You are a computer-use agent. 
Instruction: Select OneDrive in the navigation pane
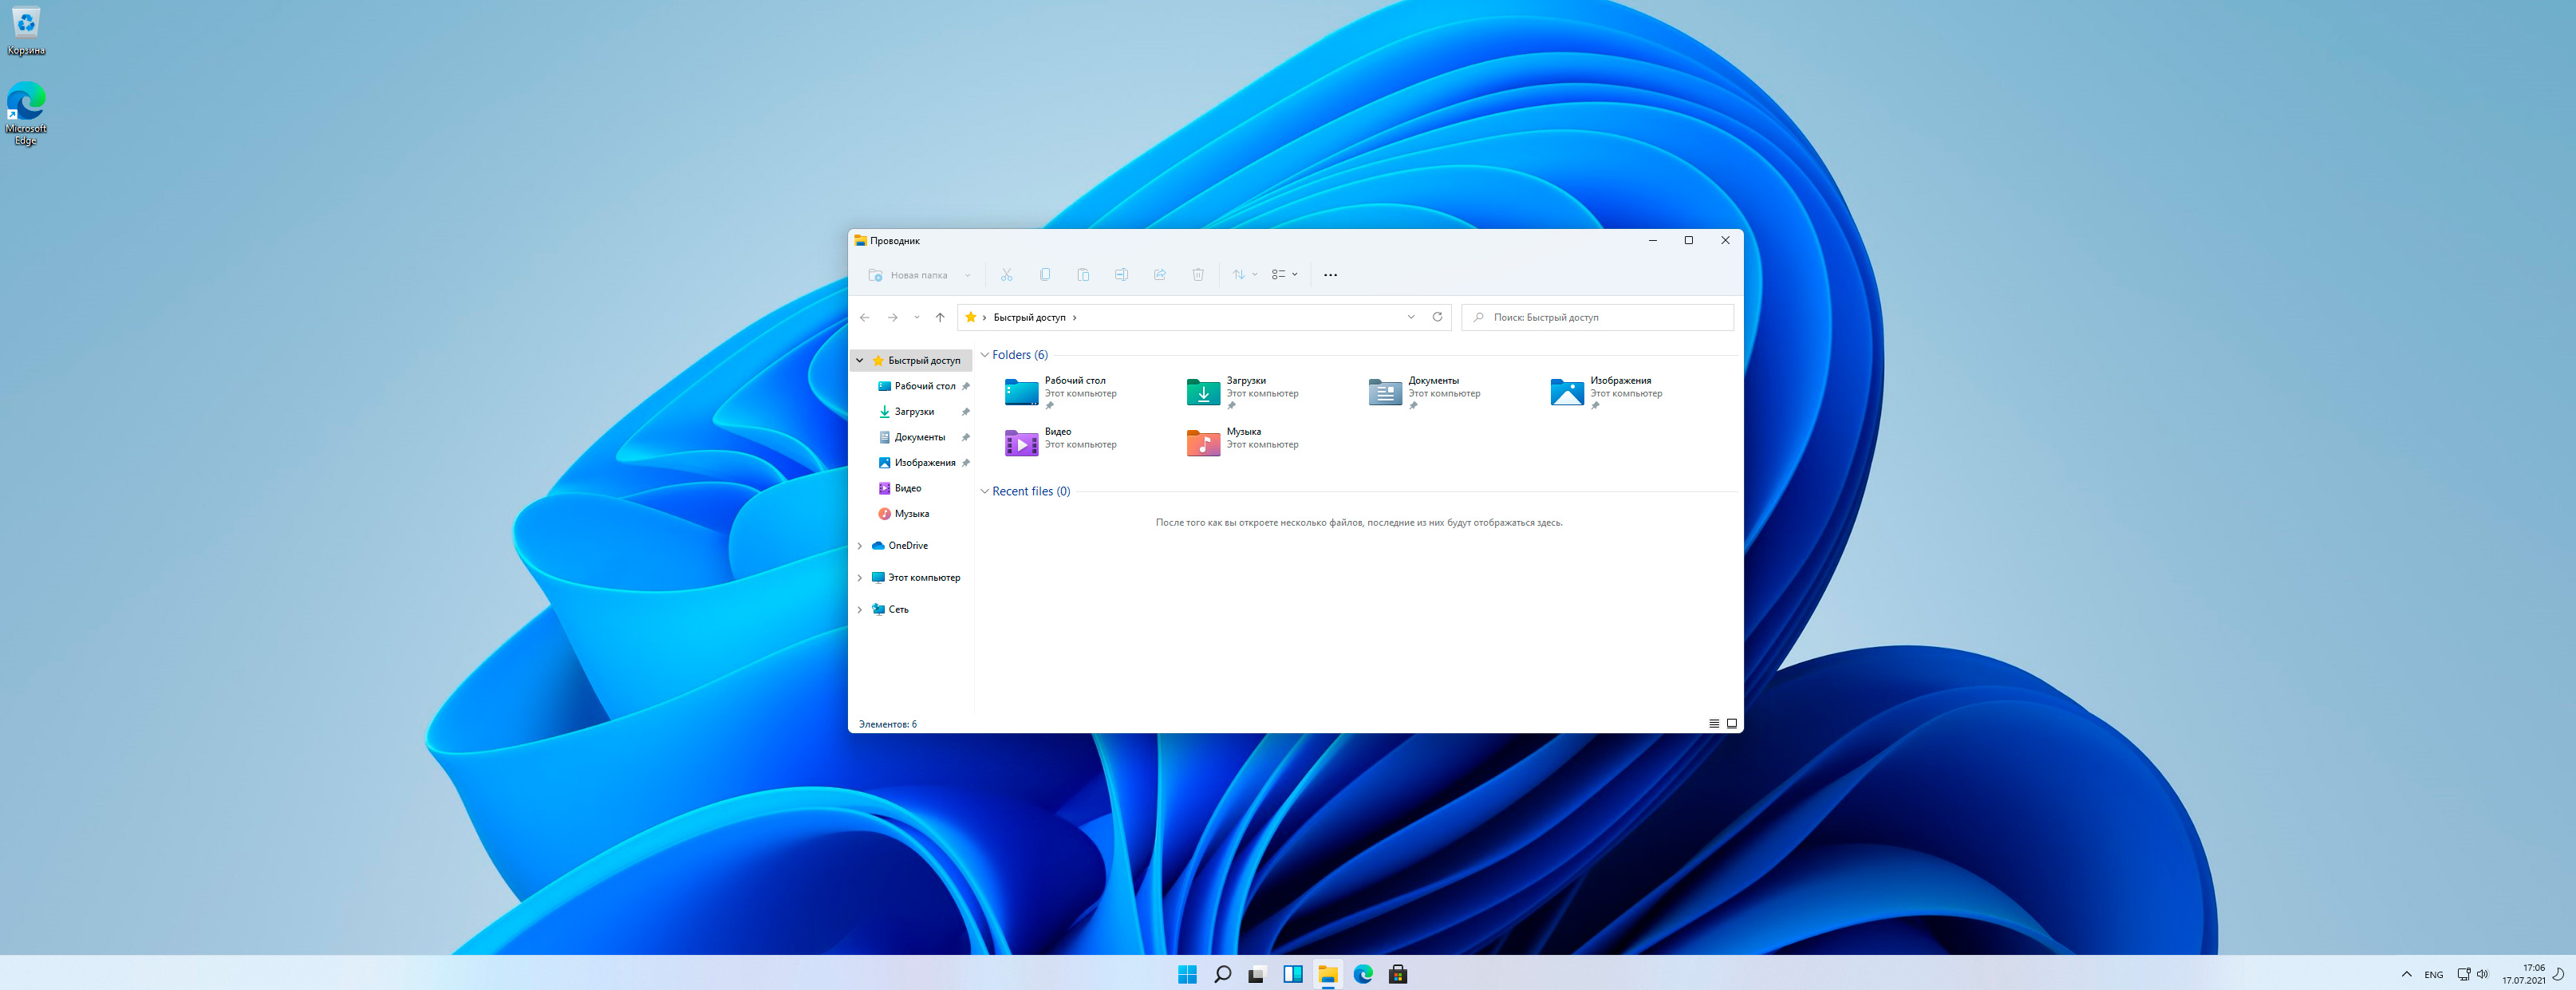click(907, 546)
